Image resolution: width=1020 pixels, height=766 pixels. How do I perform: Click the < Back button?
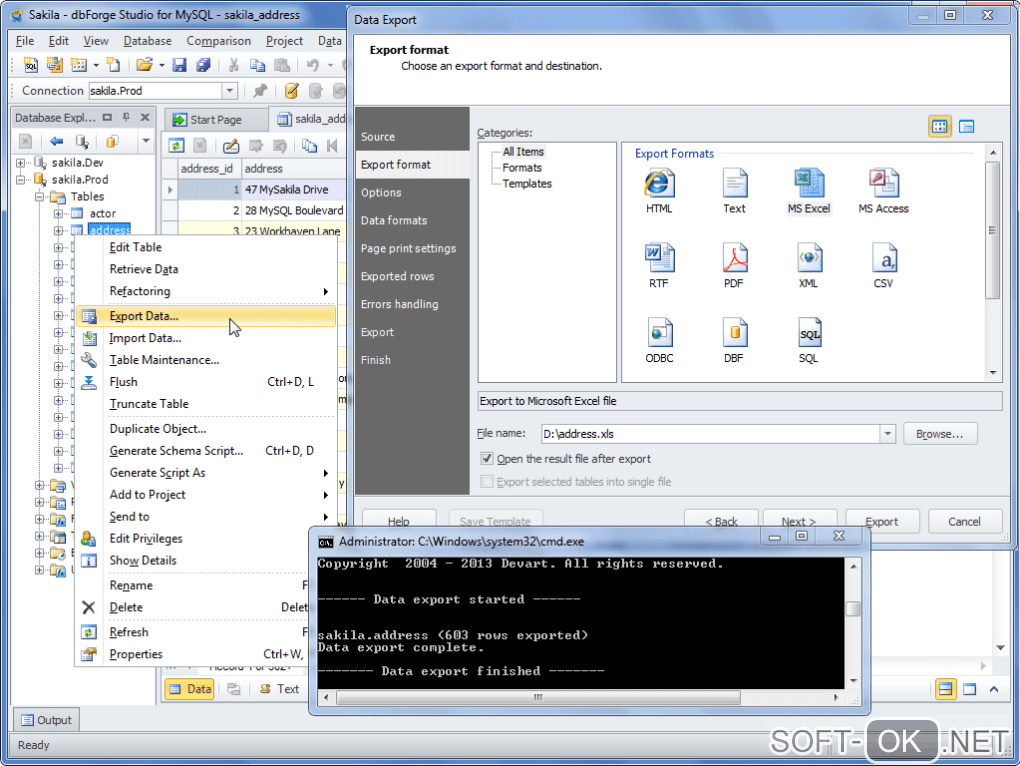[x=721, y=521]
